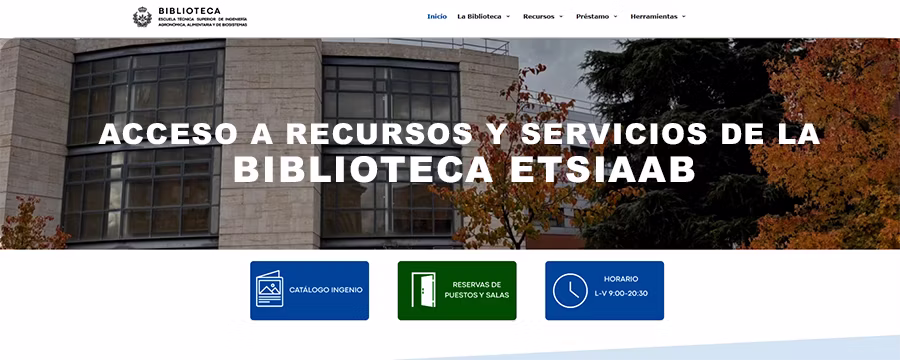Screen dimensions: 900x360
Task: Click the Escuela Técnica Superior subtitle text
Action: [x=203, y=22]
